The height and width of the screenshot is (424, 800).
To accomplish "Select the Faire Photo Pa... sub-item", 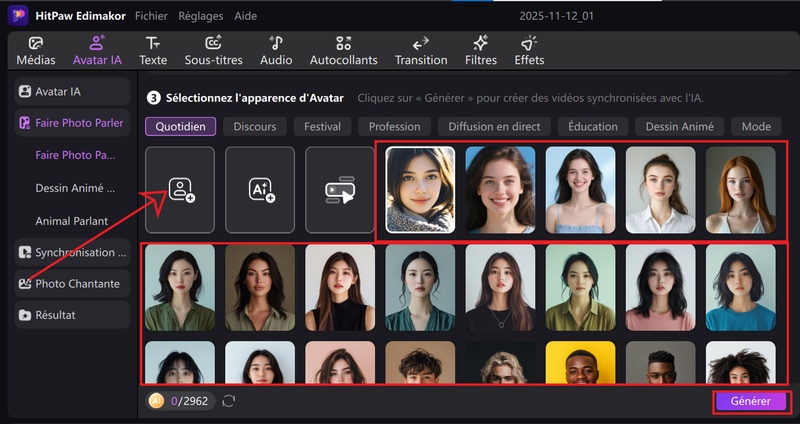I will coord(75,155).
